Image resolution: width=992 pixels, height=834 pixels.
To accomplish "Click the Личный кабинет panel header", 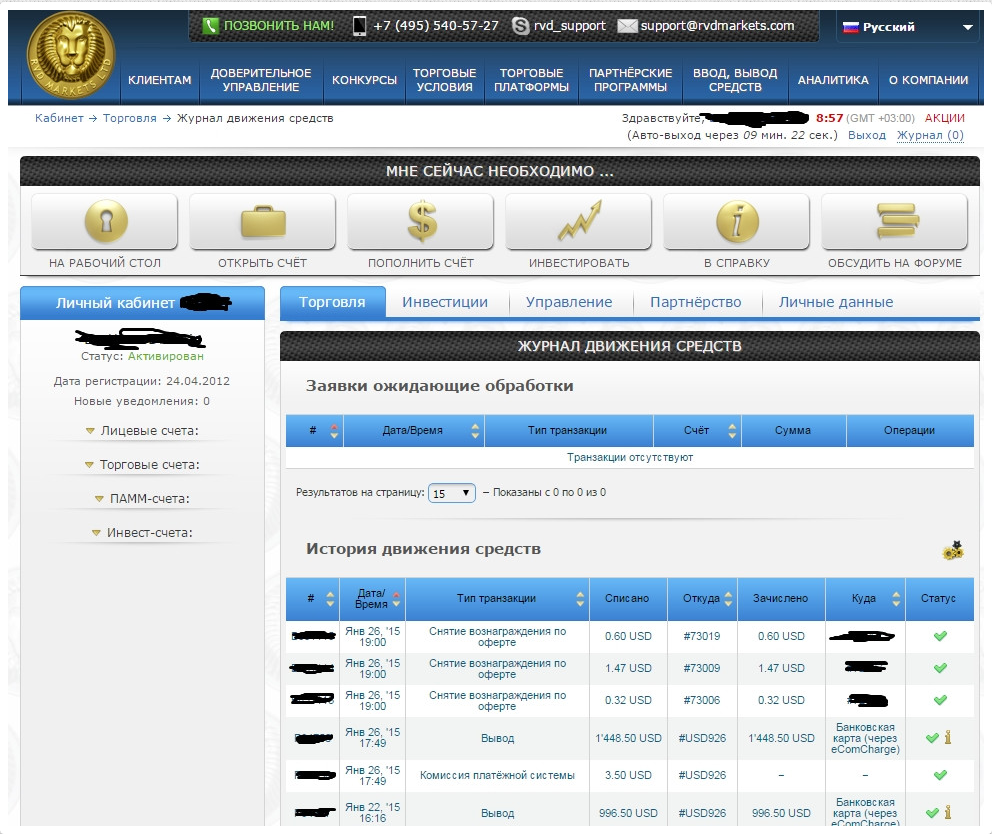I will click(x=142, y=303).
